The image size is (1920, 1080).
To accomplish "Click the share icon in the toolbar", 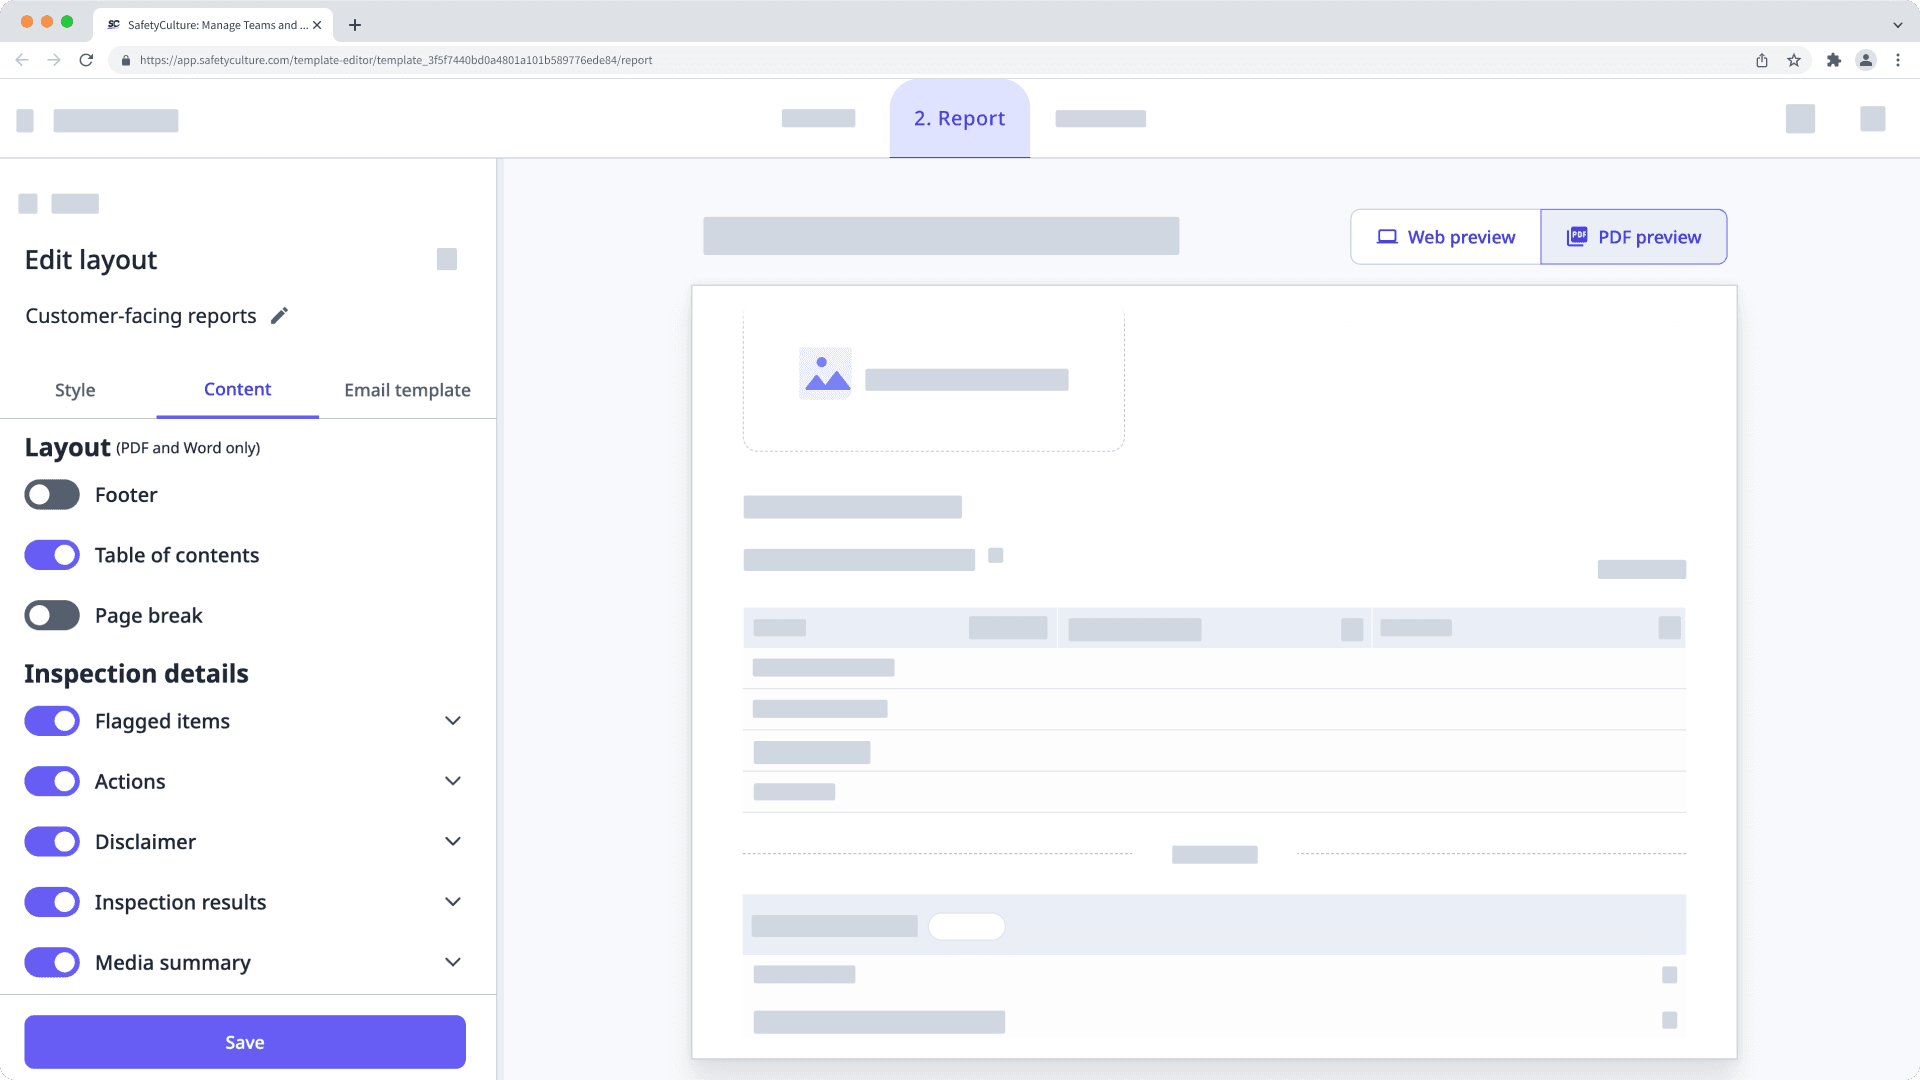I will pyautogui.click(x=1761, y=60).
